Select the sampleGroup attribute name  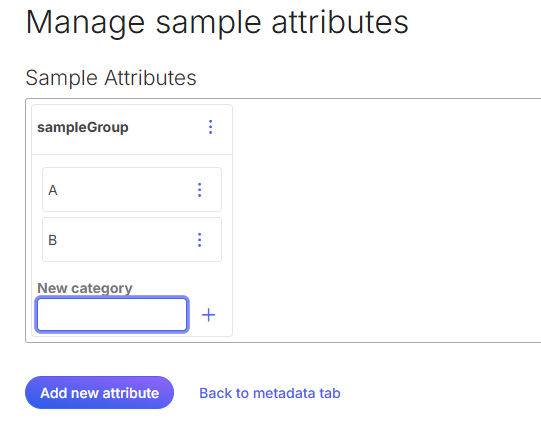tap(83, 127)
